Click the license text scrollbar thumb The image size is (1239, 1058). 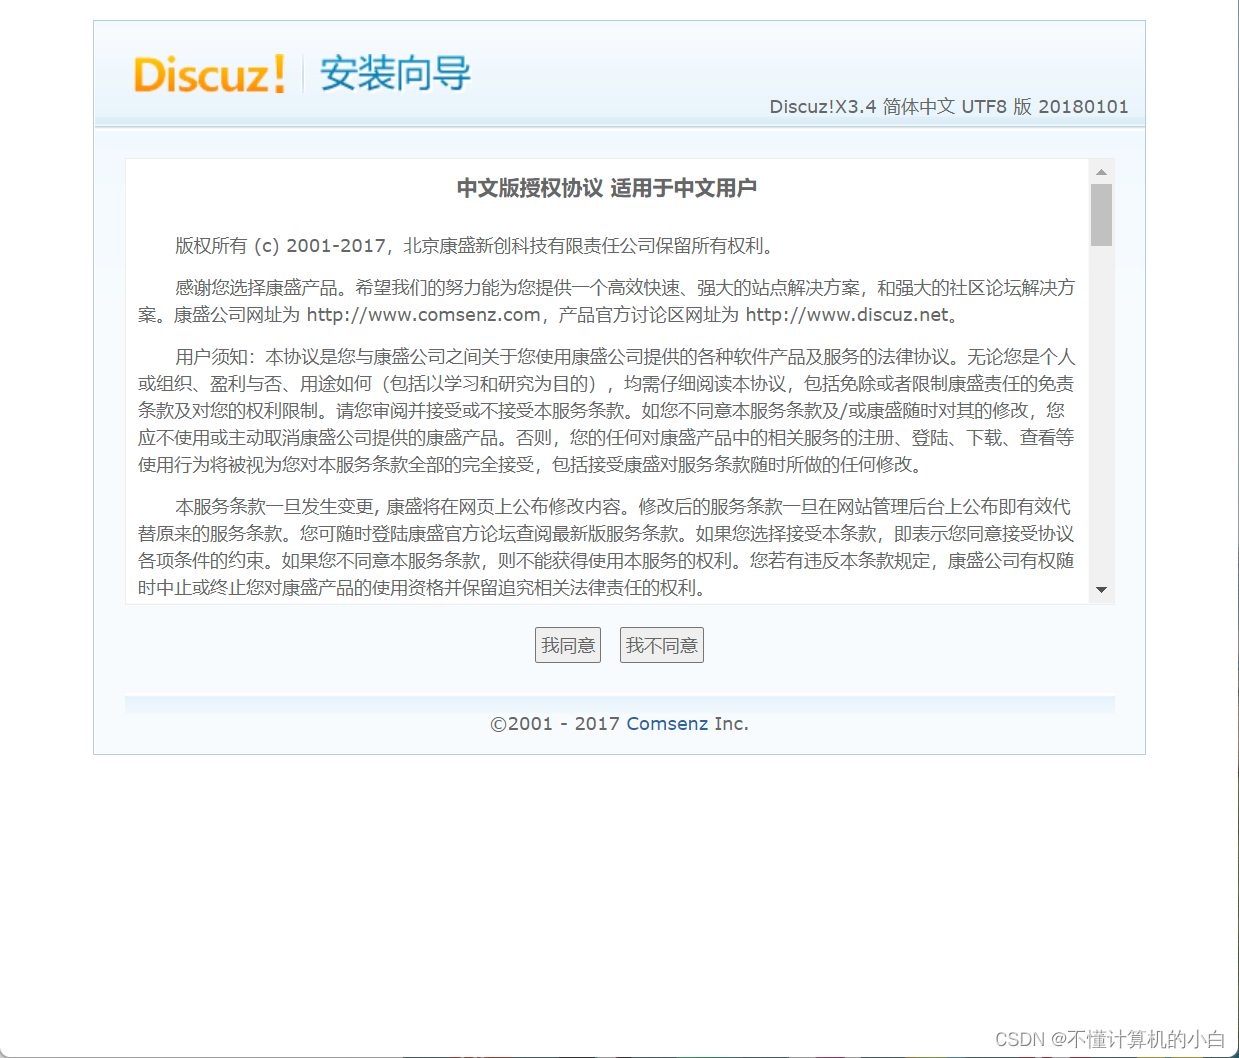[1101, 214]
